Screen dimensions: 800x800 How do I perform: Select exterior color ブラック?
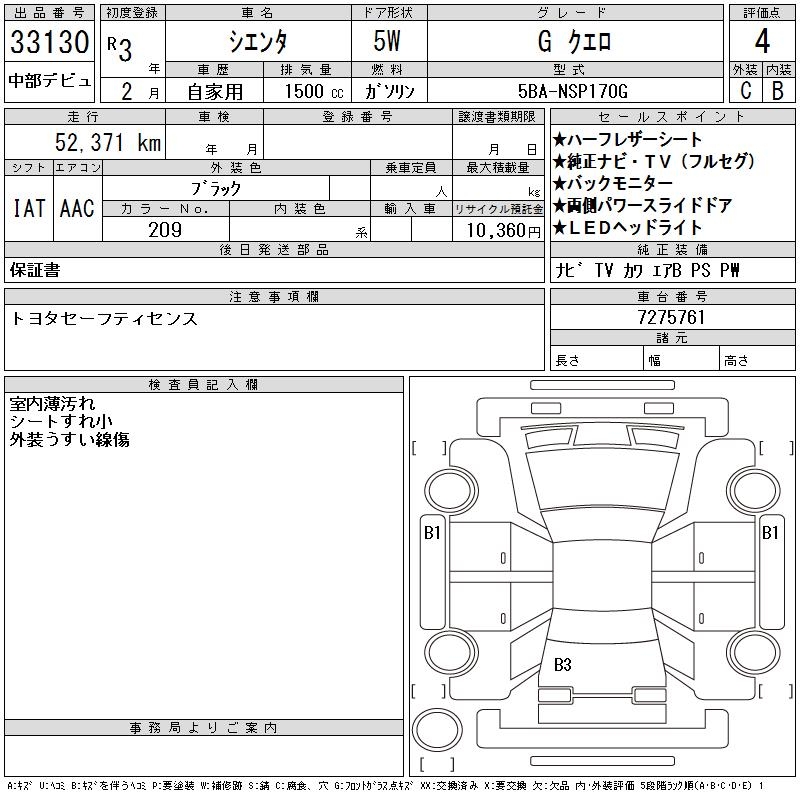point(216,189)
